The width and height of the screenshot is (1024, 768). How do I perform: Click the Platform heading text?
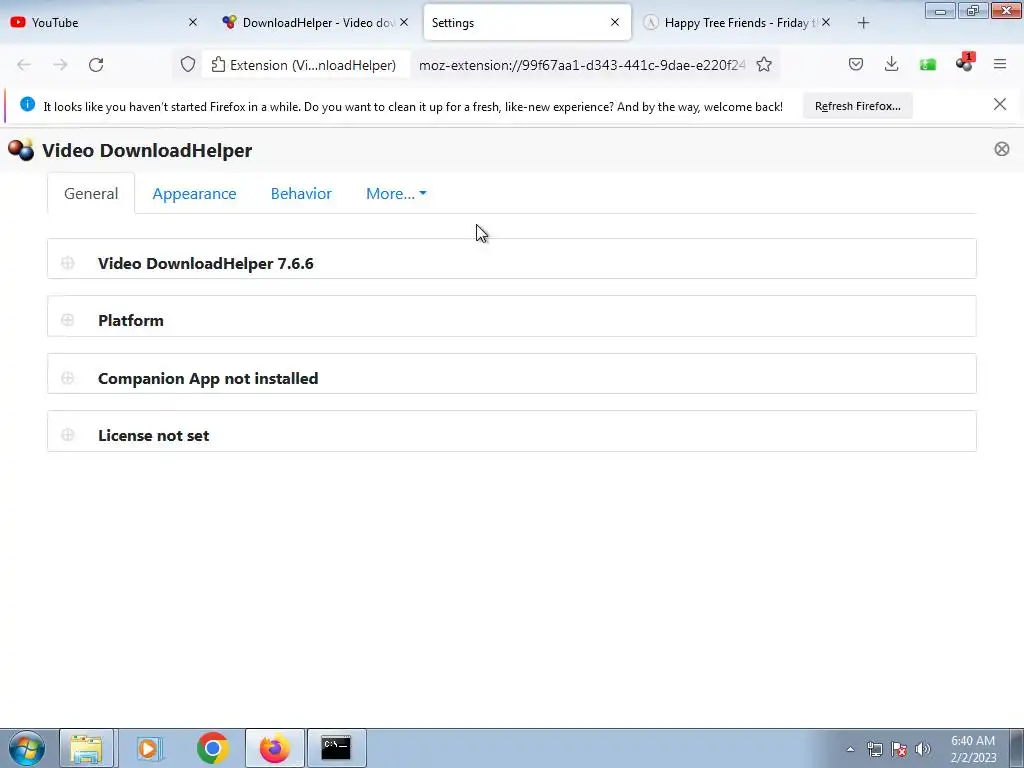pos(131,320)
